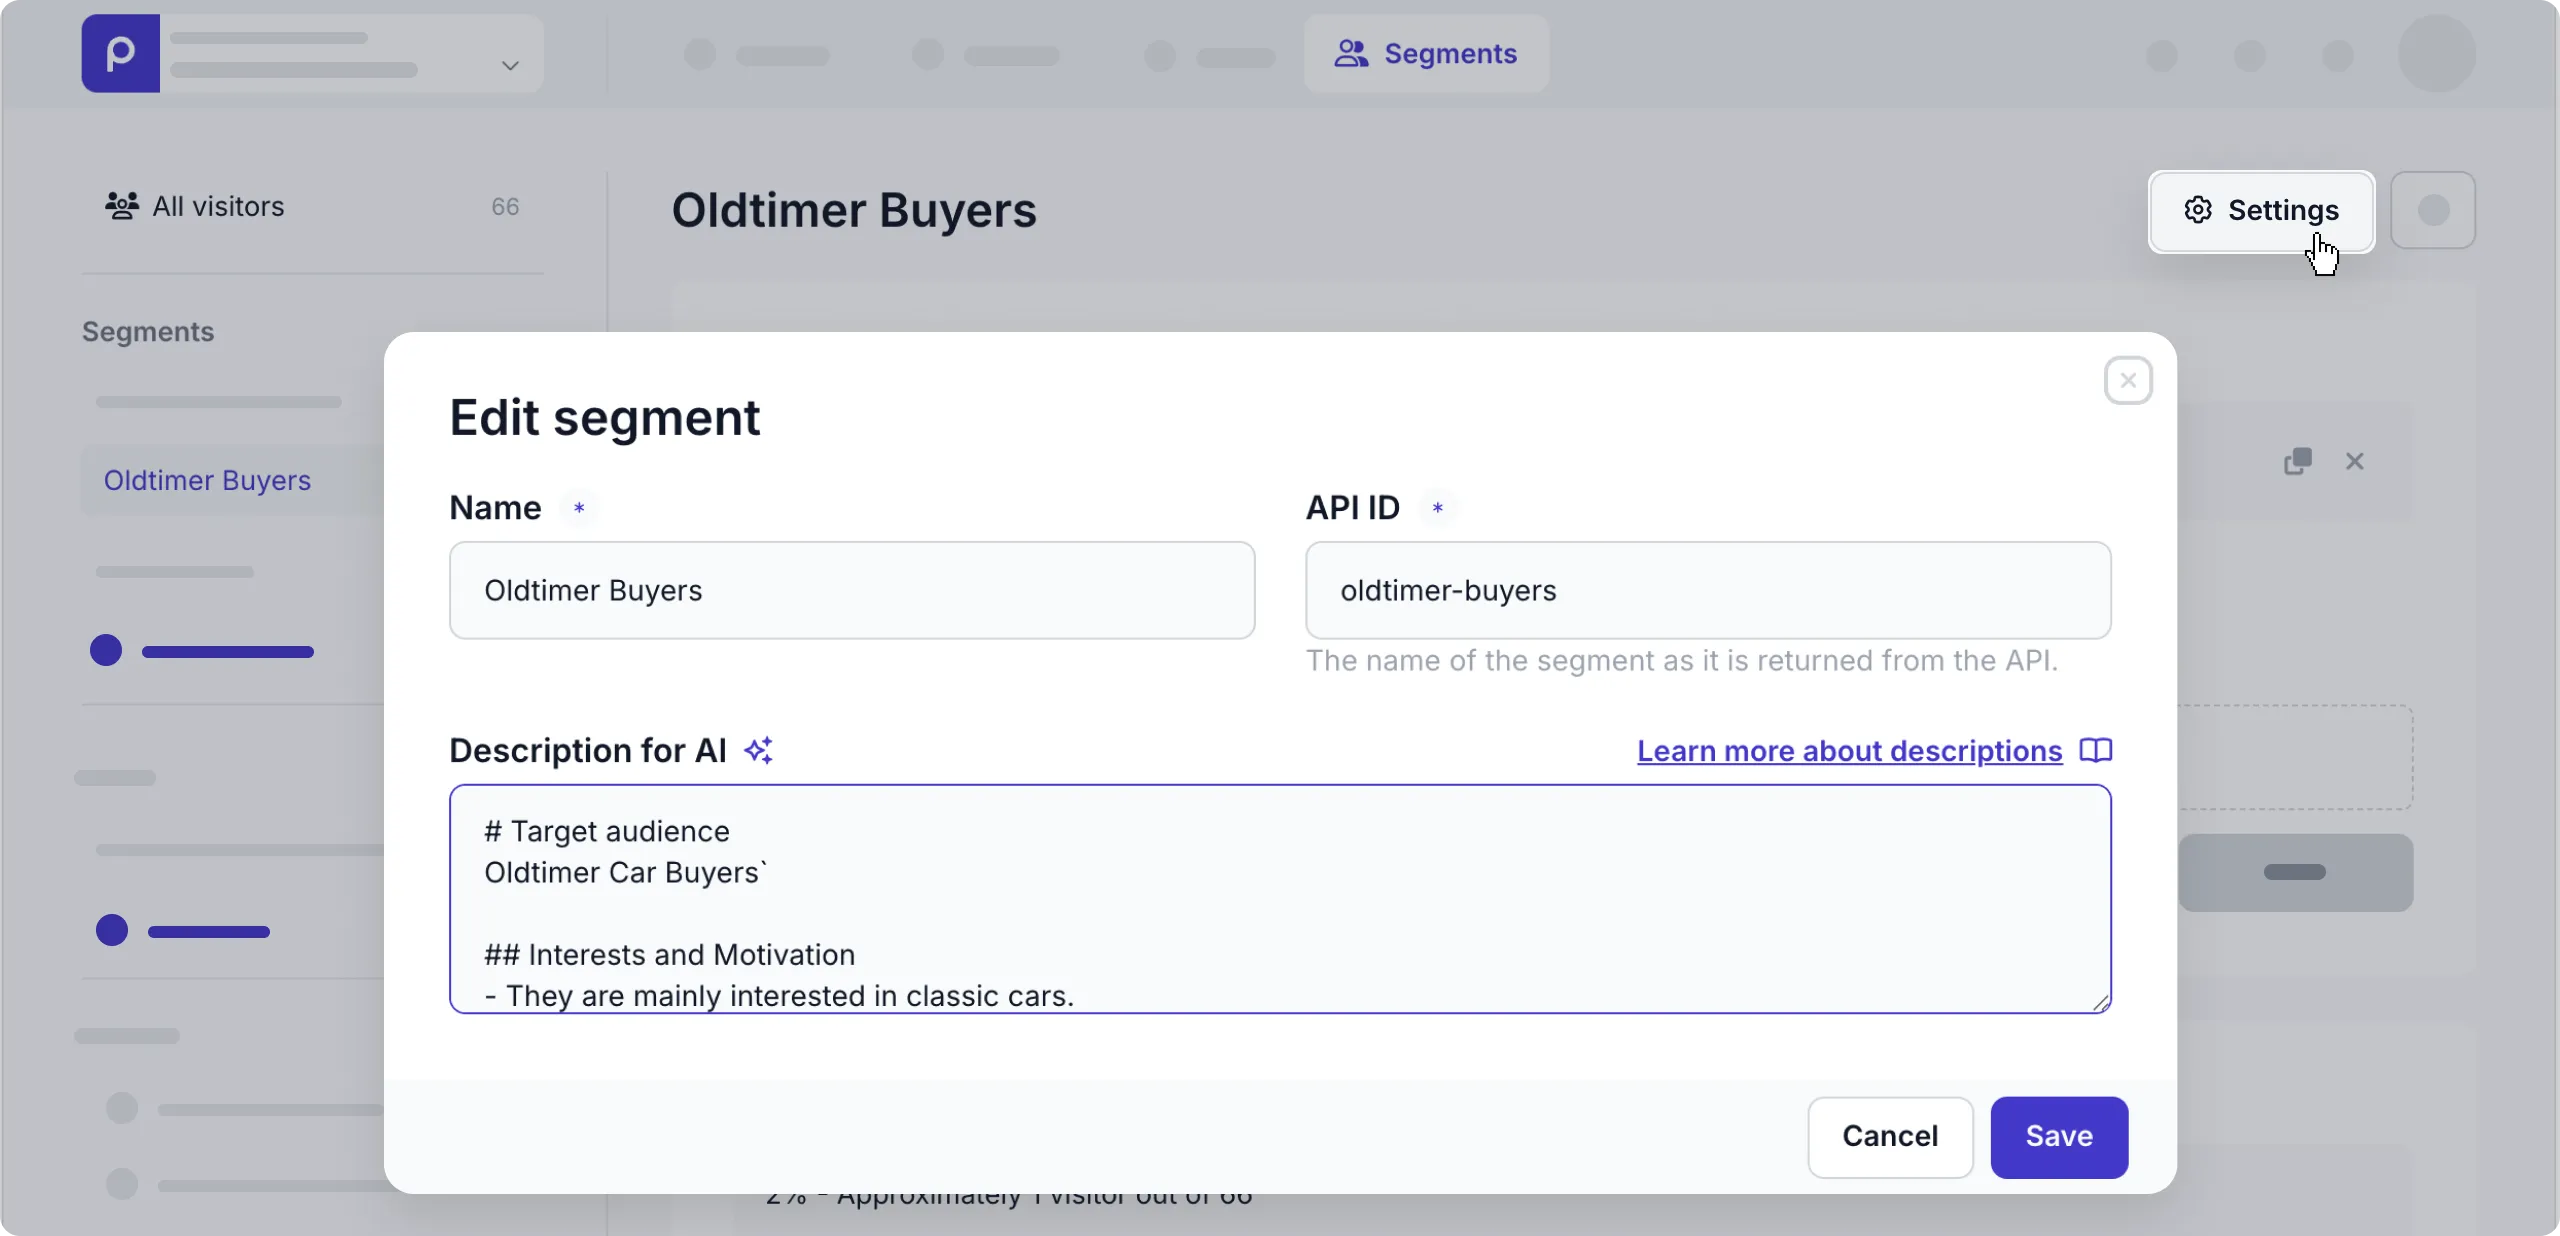The image size is (2560, 1236).
Task: Close the Edit segment dialog
Action: pos(2126,380)
